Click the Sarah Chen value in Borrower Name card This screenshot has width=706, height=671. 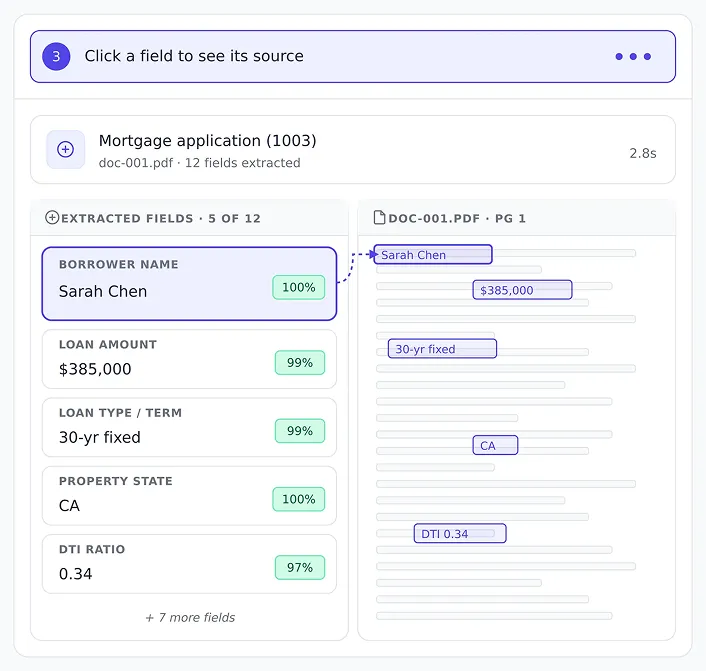(103, 291)
